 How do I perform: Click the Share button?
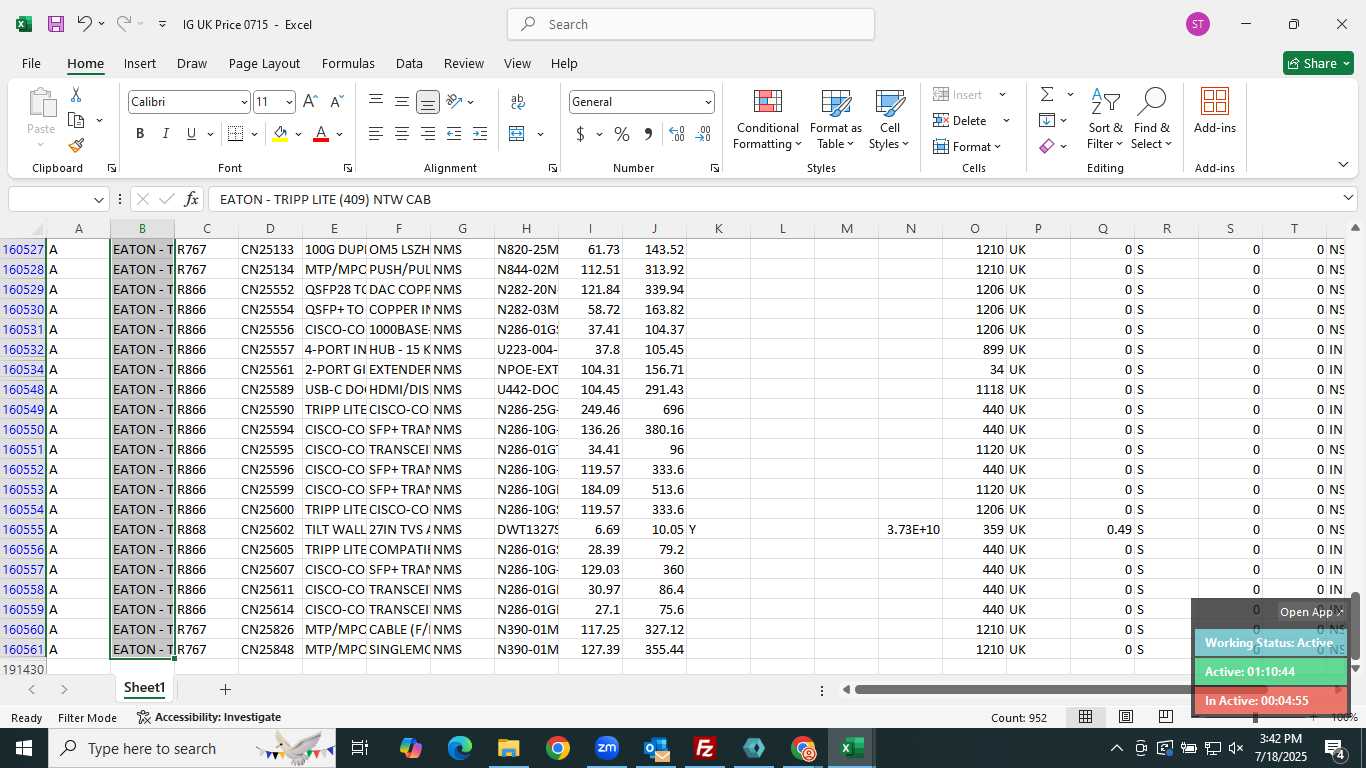1318,63
